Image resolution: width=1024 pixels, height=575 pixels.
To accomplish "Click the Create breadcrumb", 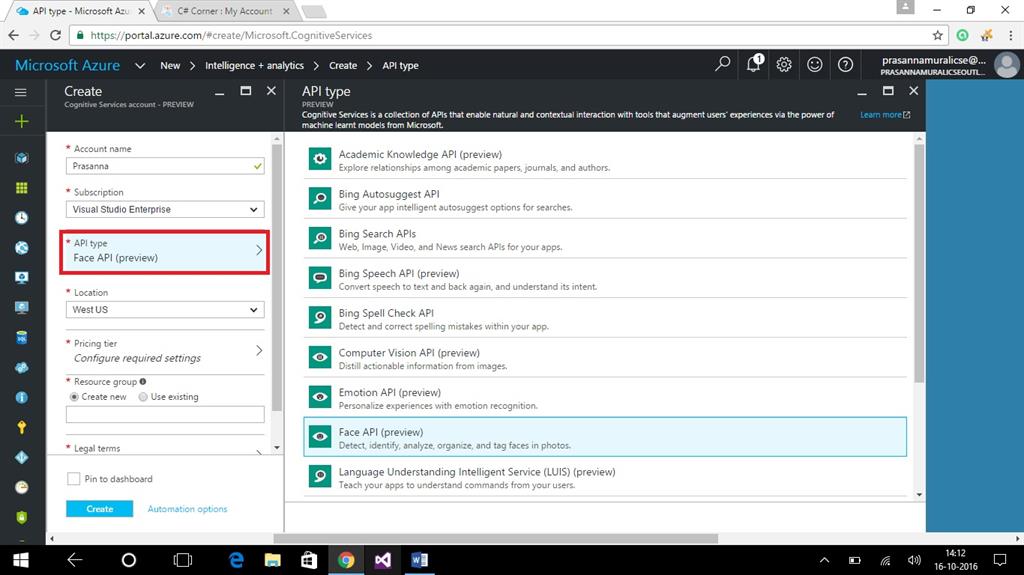I will [343, 65].
